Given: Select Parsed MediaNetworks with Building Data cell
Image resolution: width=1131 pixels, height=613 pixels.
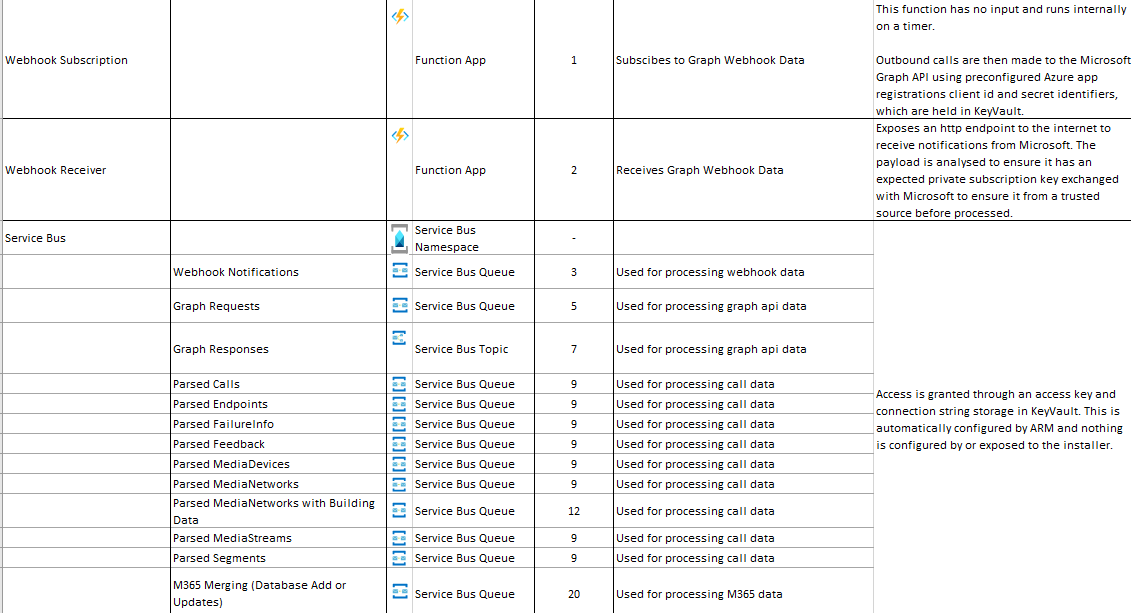Looking at the screenshot, I should pos(278,511).
